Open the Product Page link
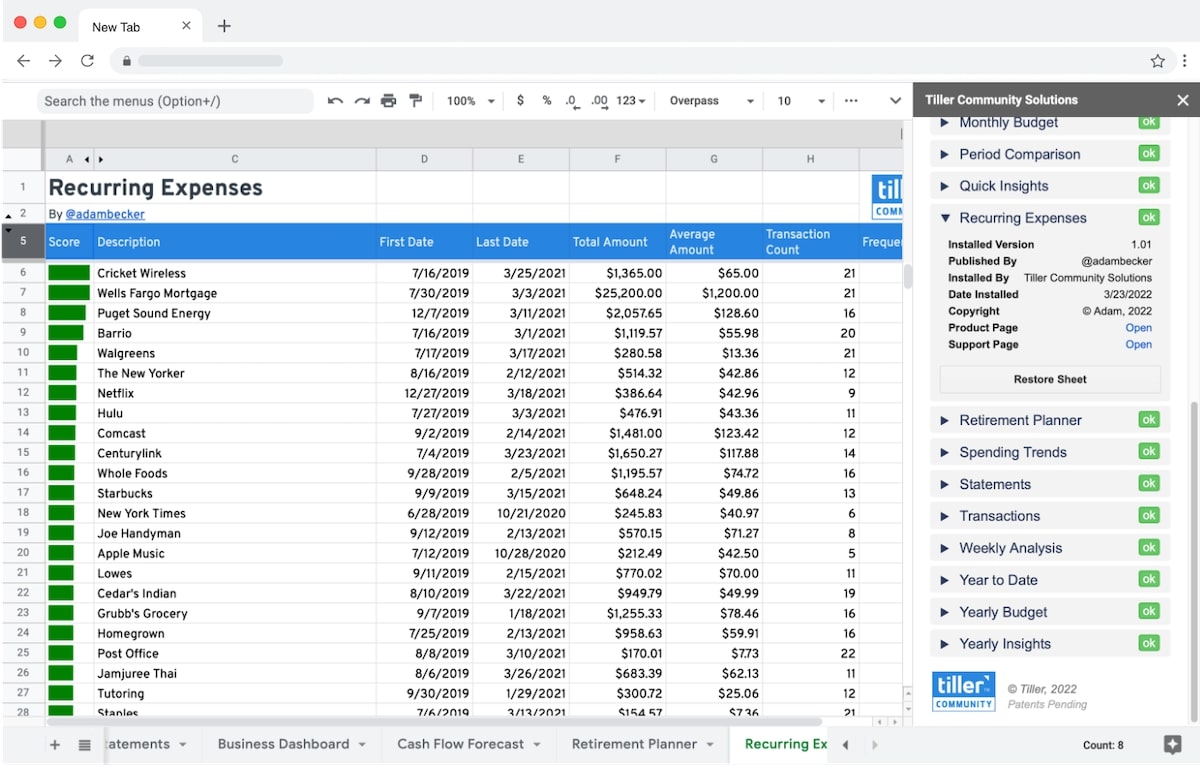1200x769 pixels. point(1138,328)
